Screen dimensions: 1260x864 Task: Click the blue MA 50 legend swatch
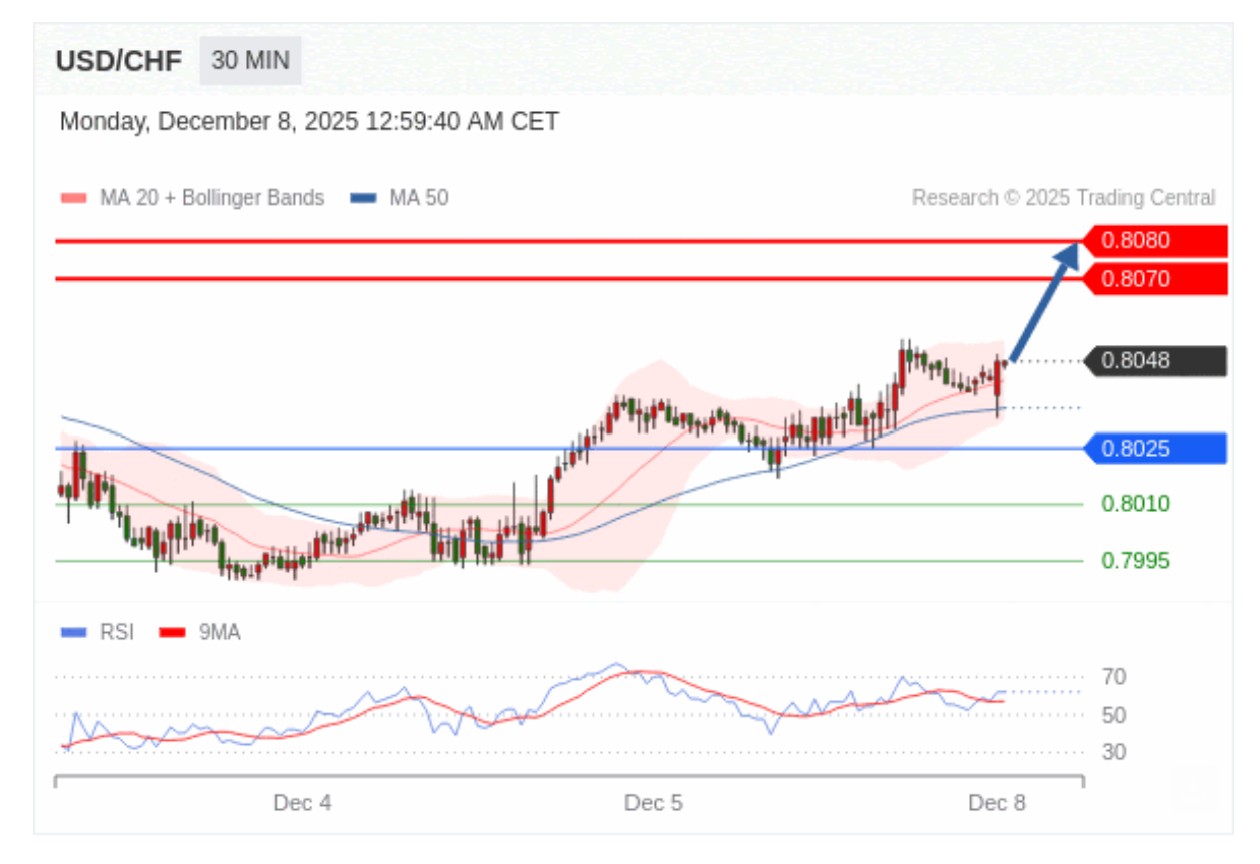pyautogui.click(x=362, y=198)
